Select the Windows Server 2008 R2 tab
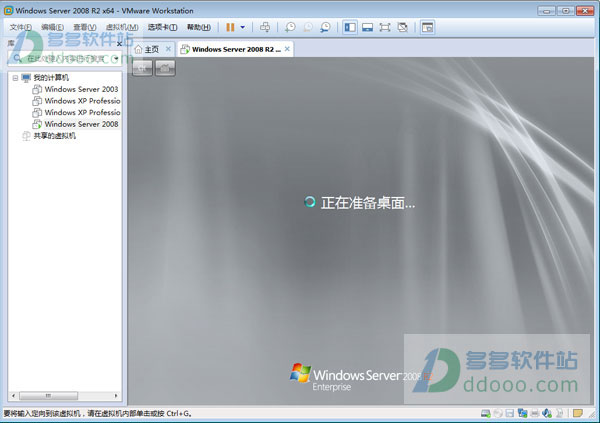The width and height of the screenshot is (600, 423). [x=236, y=49]
